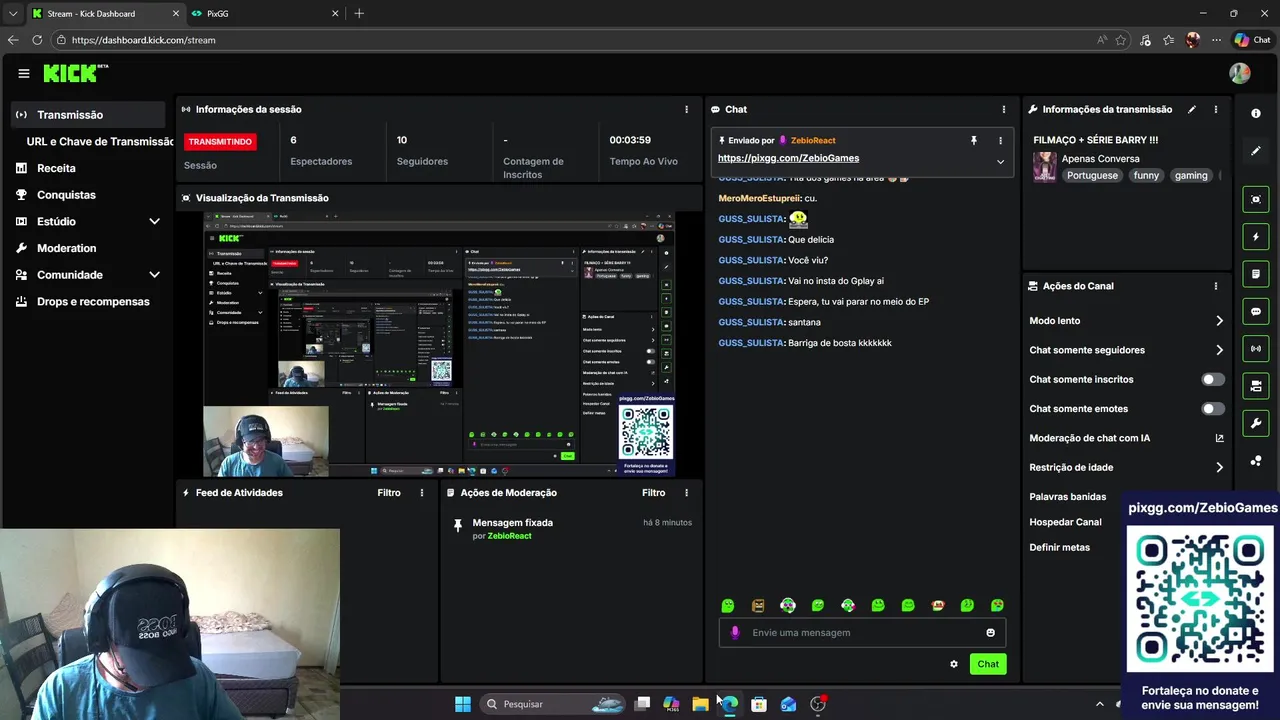Click the info icon in right sidebar
The image size is (1280, 720).
1256,113
